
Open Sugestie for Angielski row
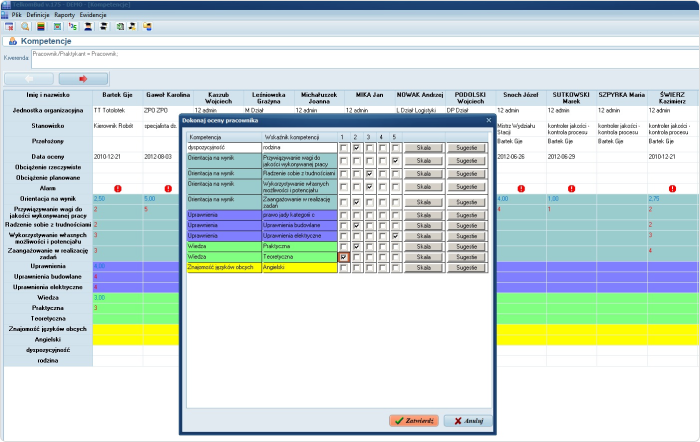tap(467, 268)
